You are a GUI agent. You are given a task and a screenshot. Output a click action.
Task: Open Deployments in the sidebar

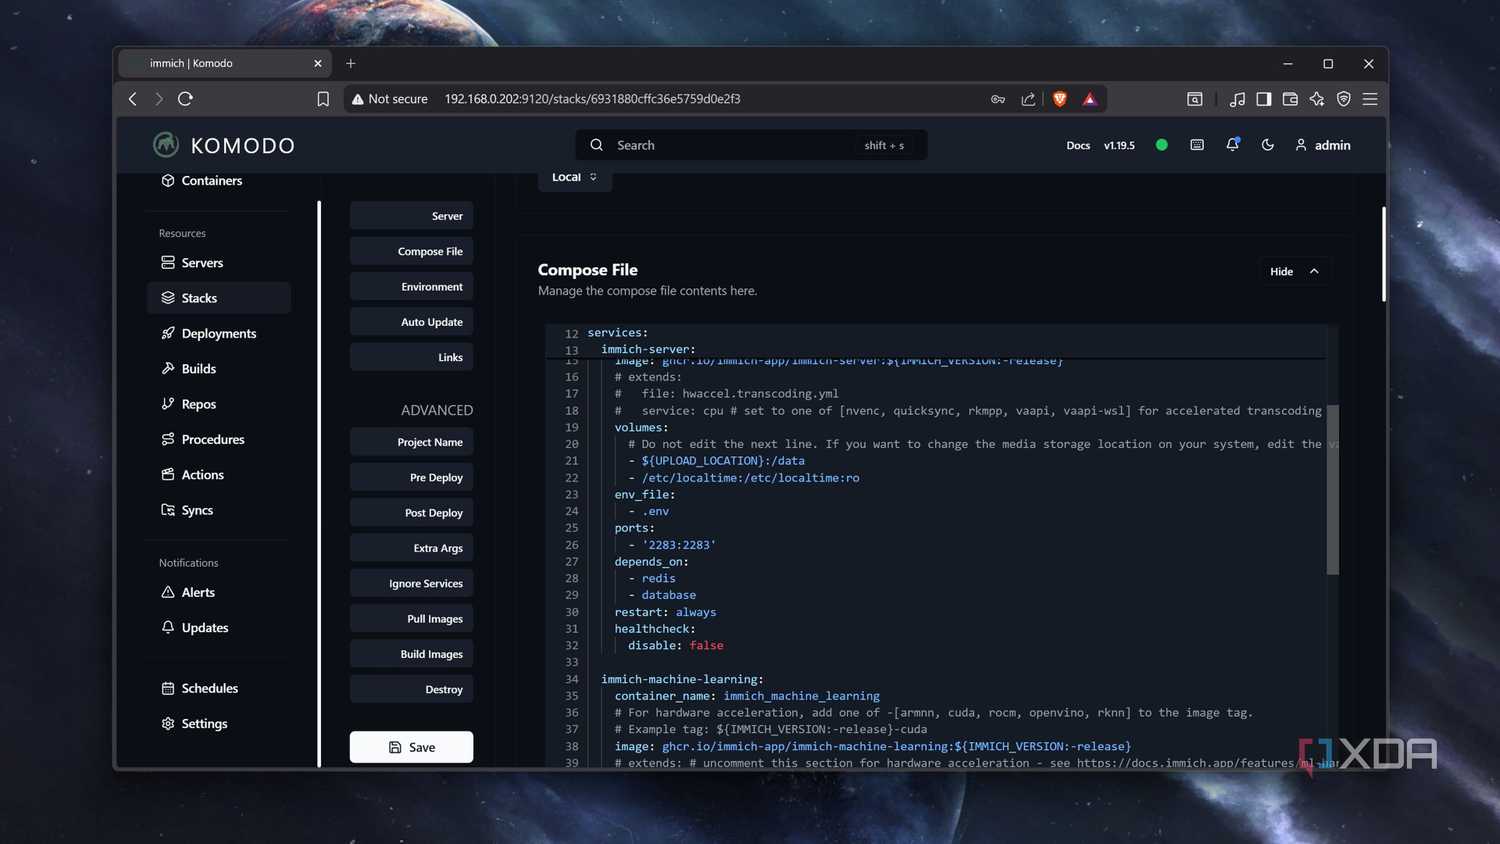[x=218, y=333]
